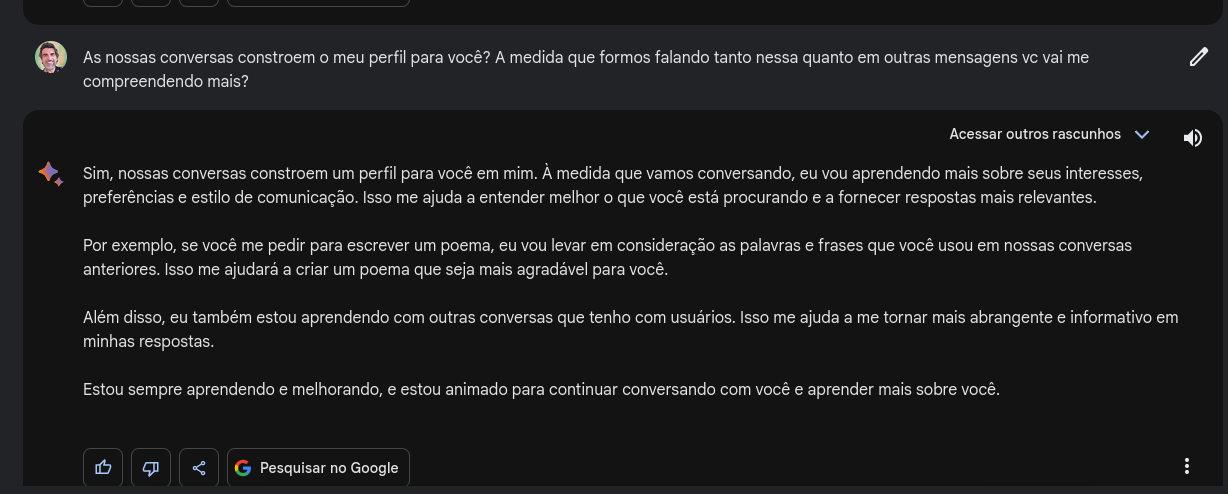Click the Google G logo
The image size is (1228, 494).
coord(243,468)
